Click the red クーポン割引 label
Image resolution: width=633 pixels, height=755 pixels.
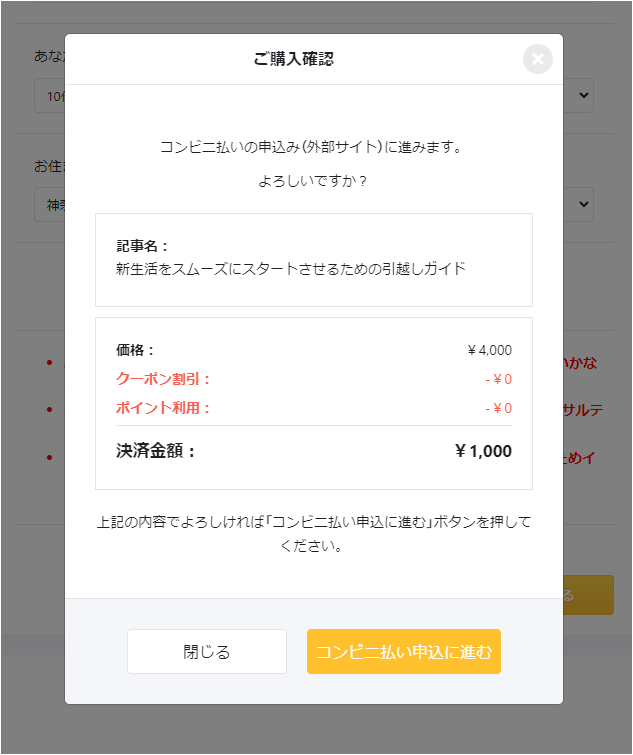tap(163, 379)
